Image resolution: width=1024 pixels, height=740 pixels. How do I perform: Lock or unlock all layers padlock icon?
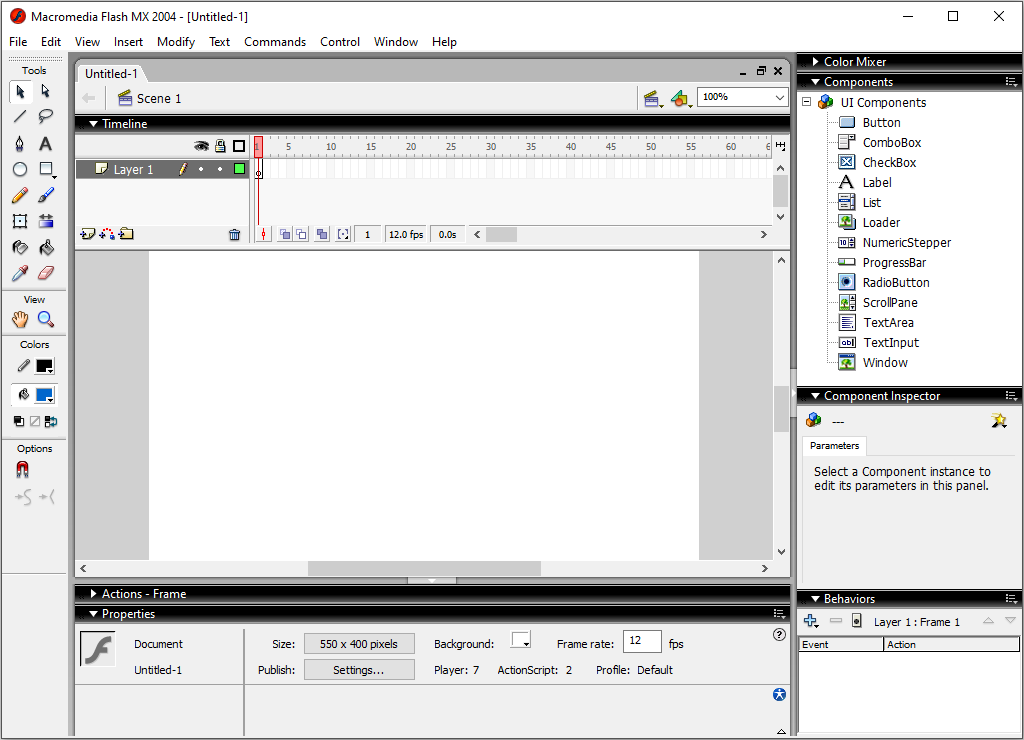[x=220, y=146]
